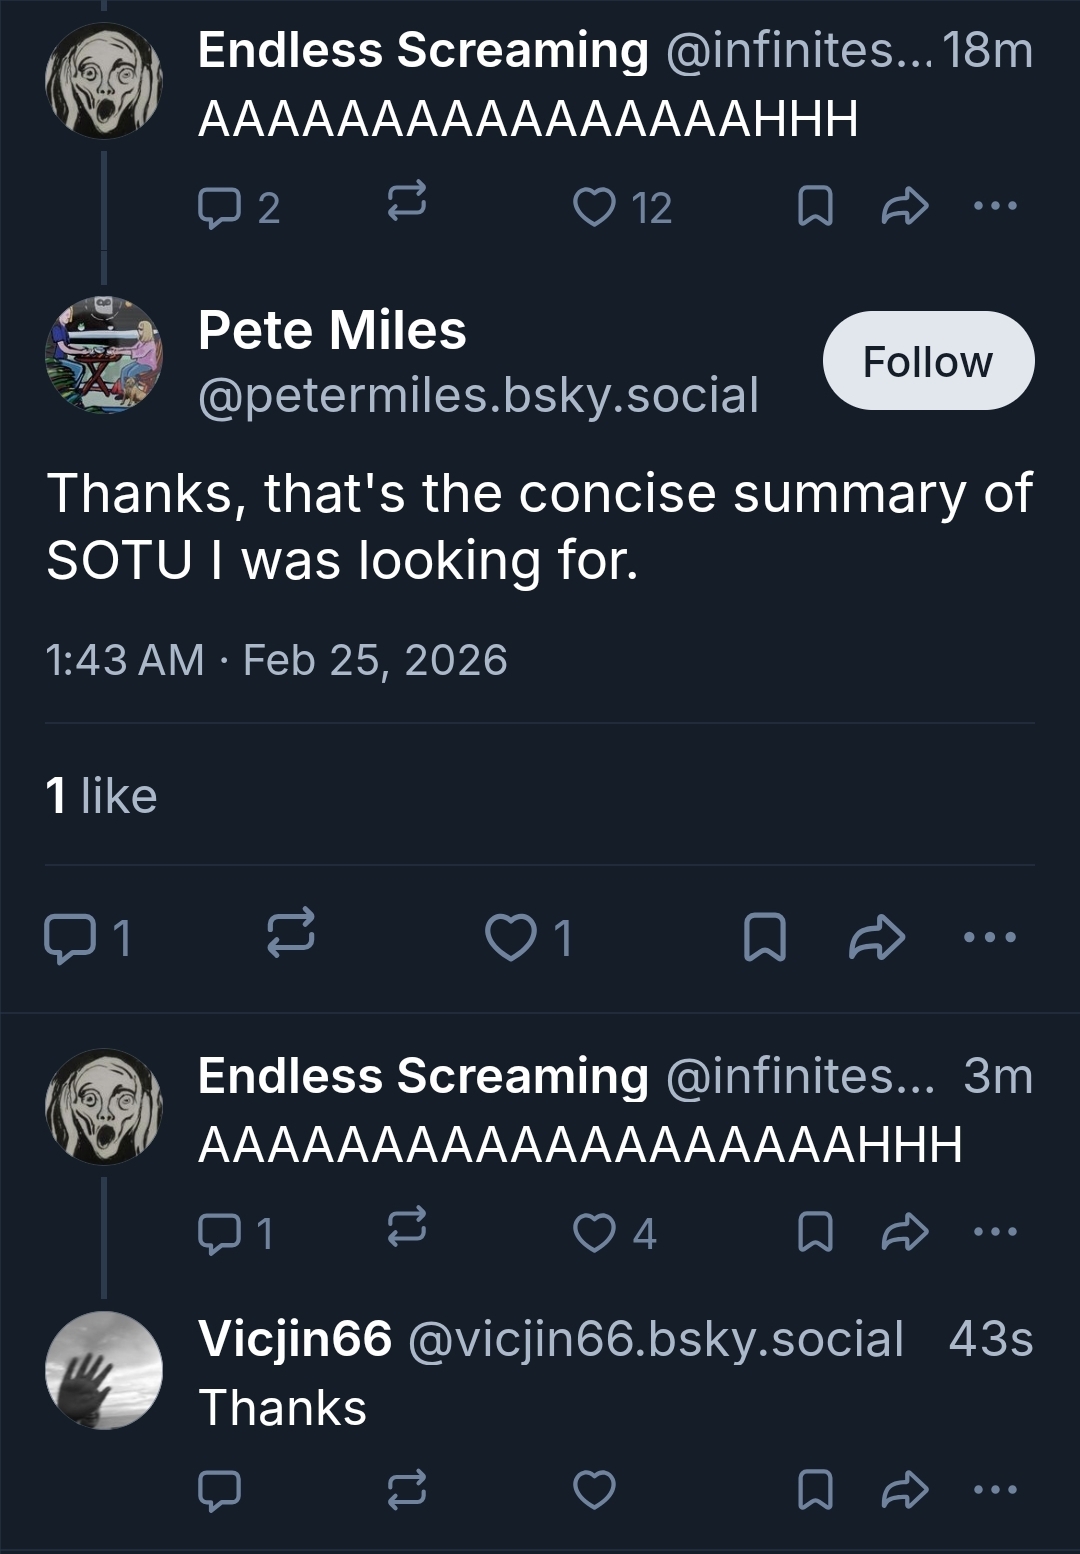Open more options on Vicjin66's reply
The image size is (1080, 1554).
pos(995,1490)
